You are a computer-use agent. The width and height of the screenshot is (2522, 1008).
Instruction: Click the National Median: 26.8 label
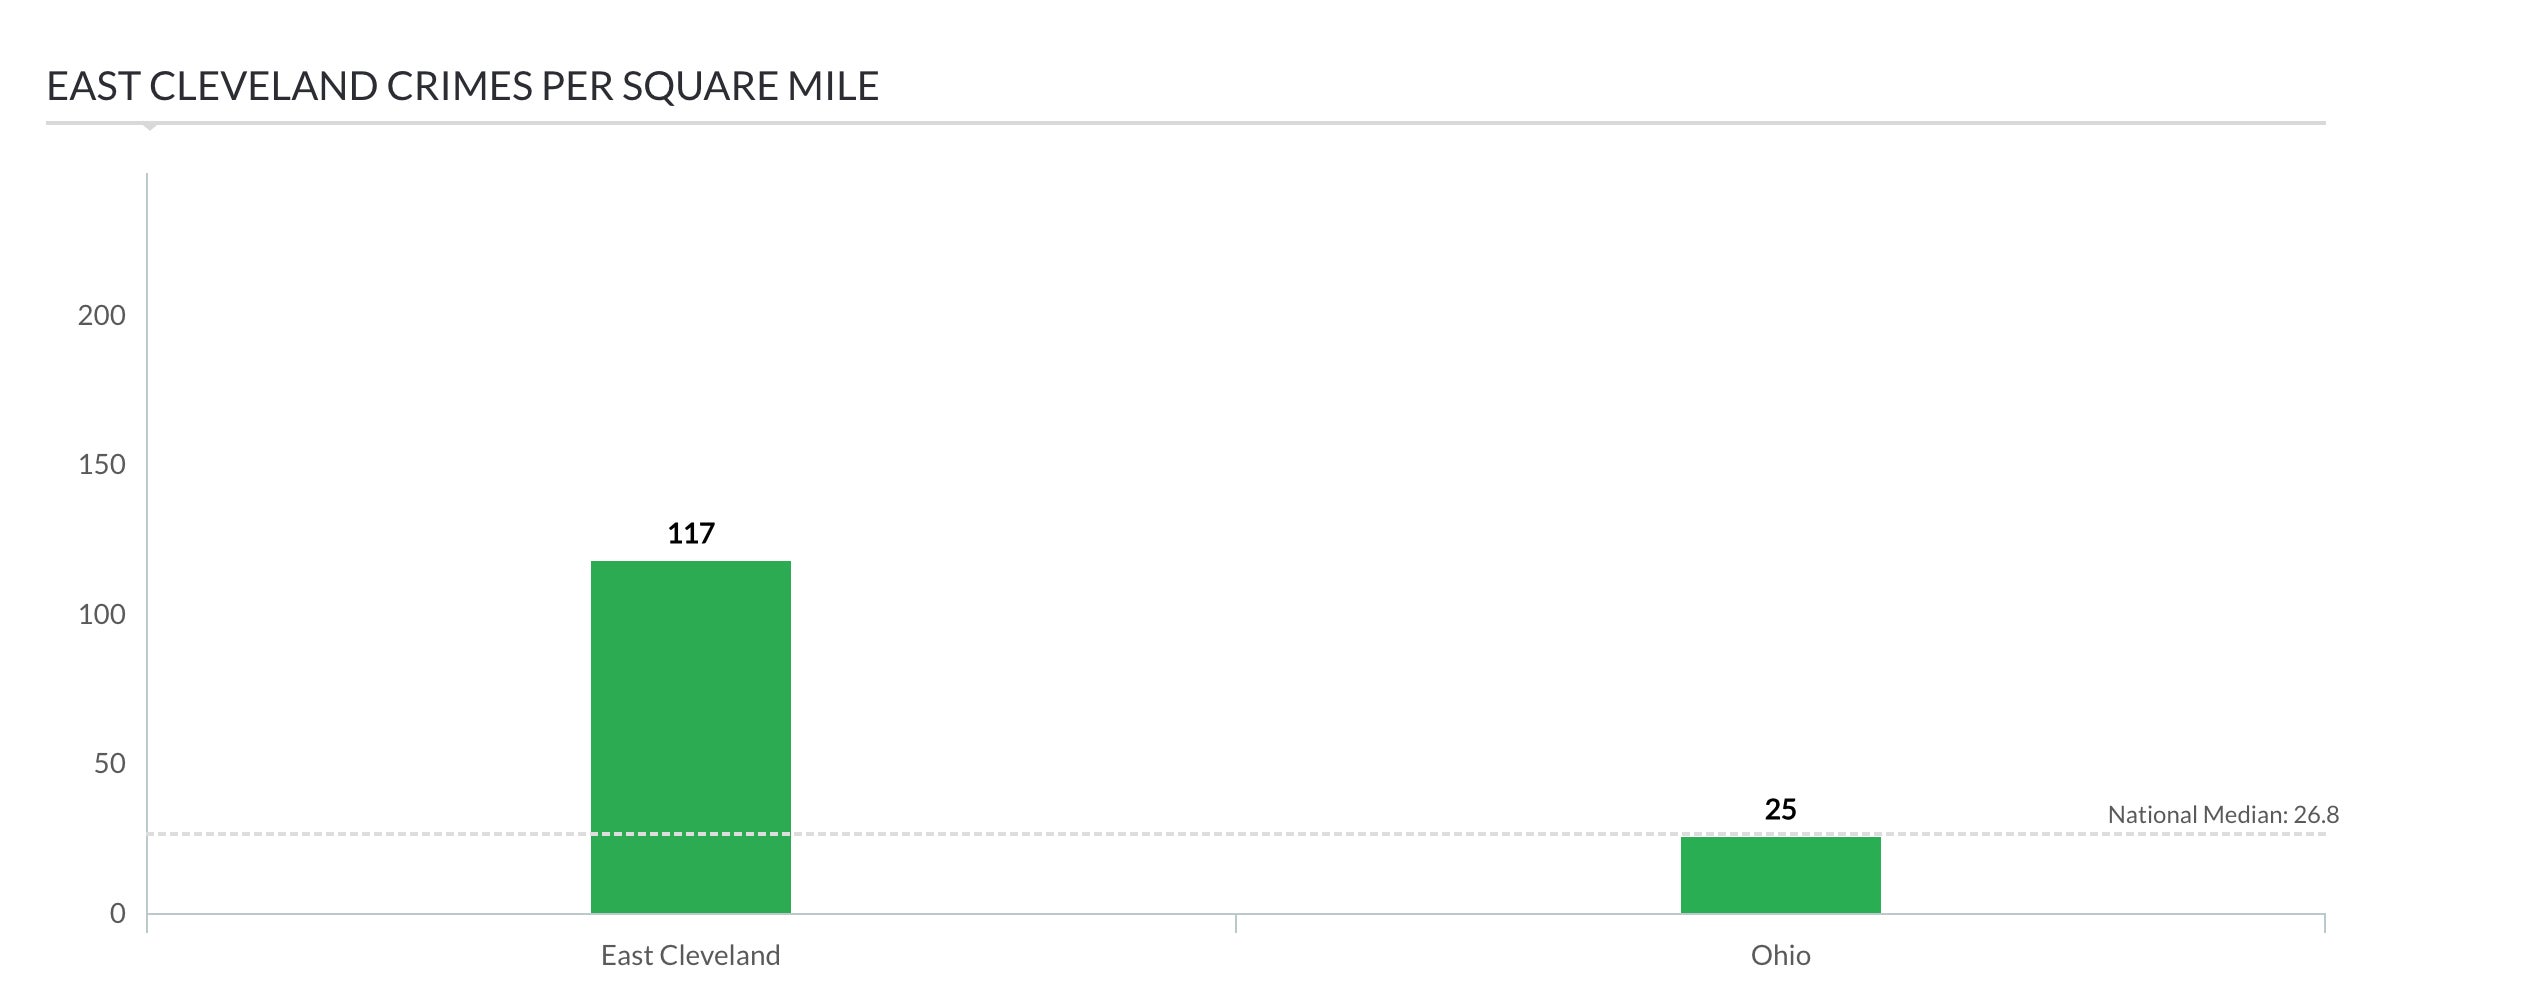point(2222,815)
